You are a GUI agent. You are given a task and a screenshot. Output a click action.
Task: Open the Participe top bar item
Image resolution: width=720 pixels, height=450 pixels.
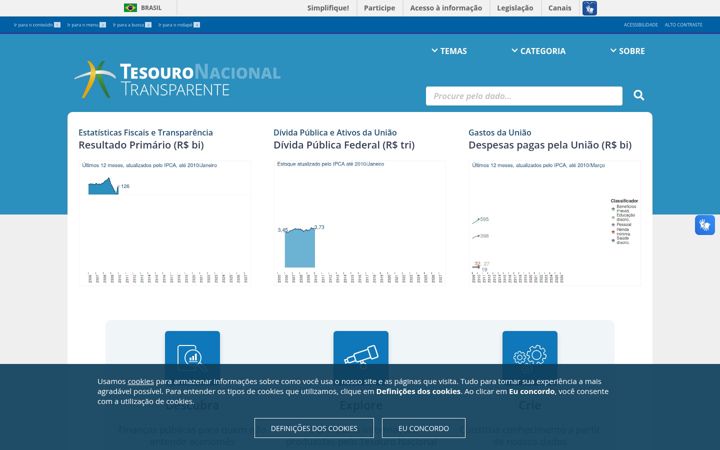pyautogui.click(x=379, y=8)
